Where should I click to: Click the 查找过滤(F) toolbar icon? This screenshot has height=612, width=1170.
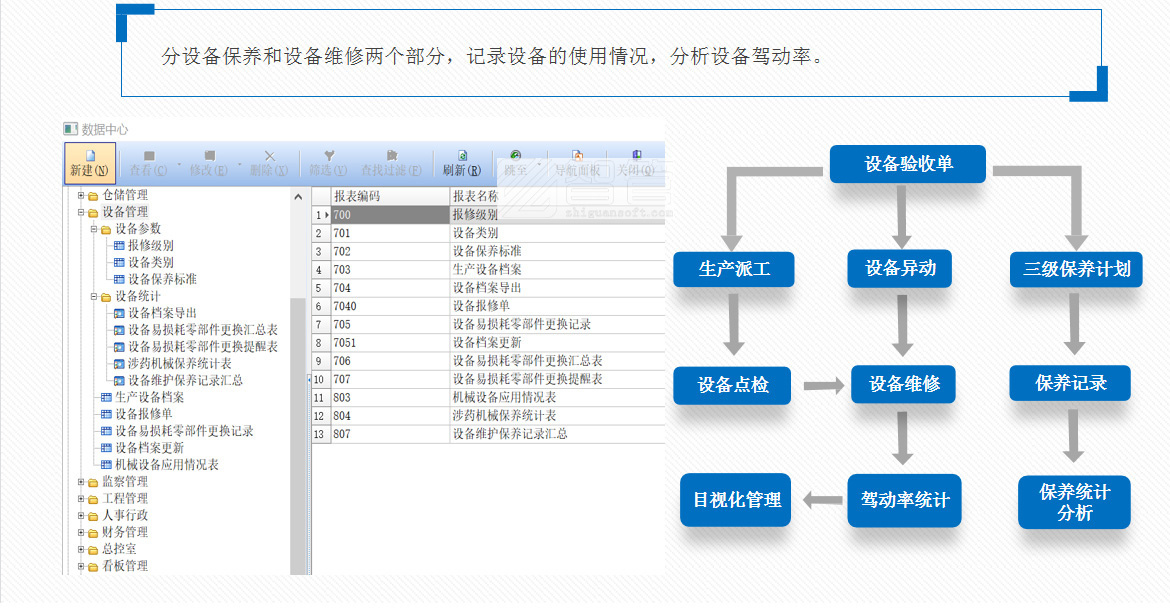coord(391,163)
